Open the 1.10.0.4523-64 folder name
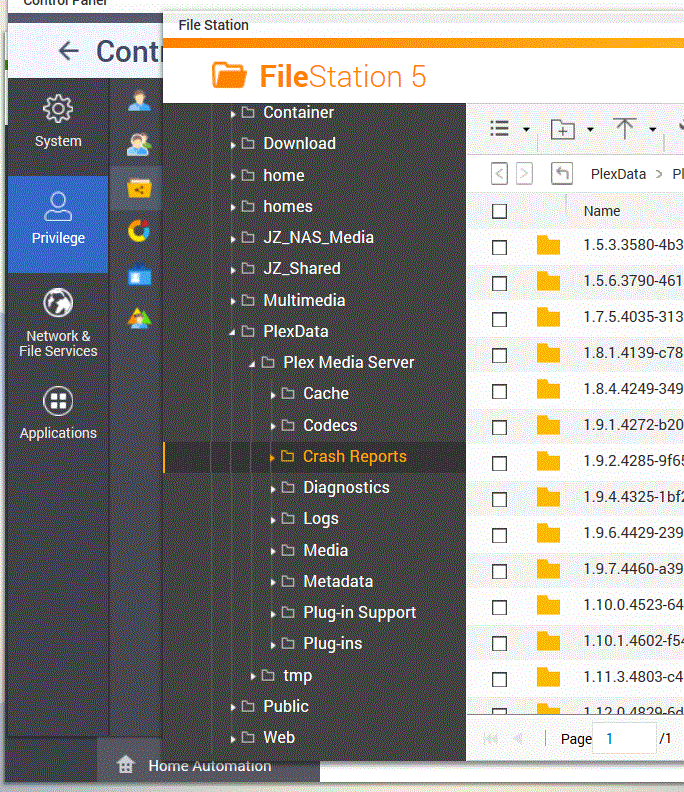684x792 pixels. coord(633,605)
